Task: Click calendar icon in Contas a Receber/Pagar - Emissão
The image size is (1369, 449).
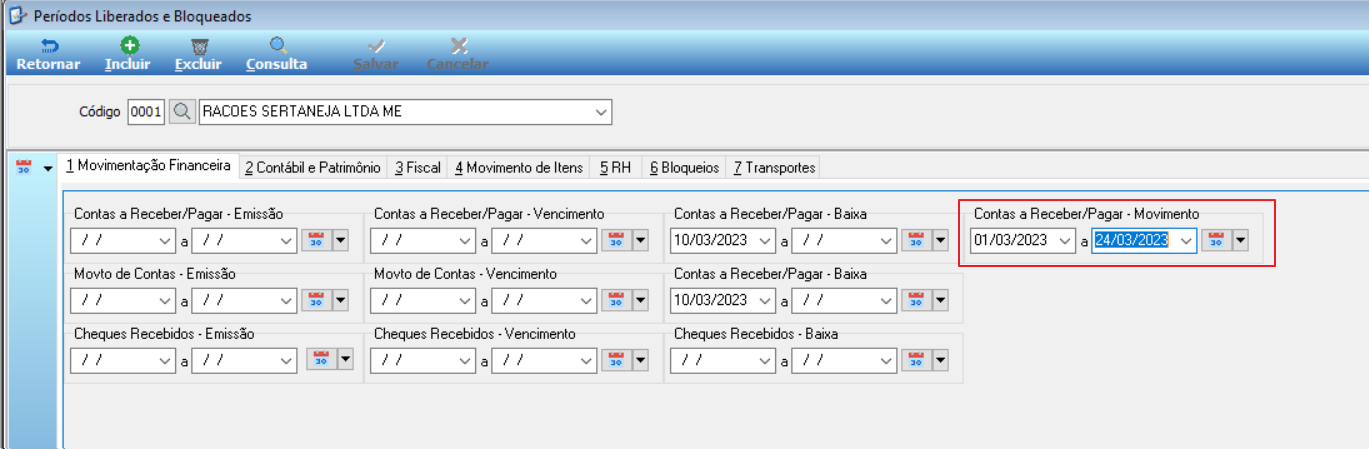Action: pos(316,241)
